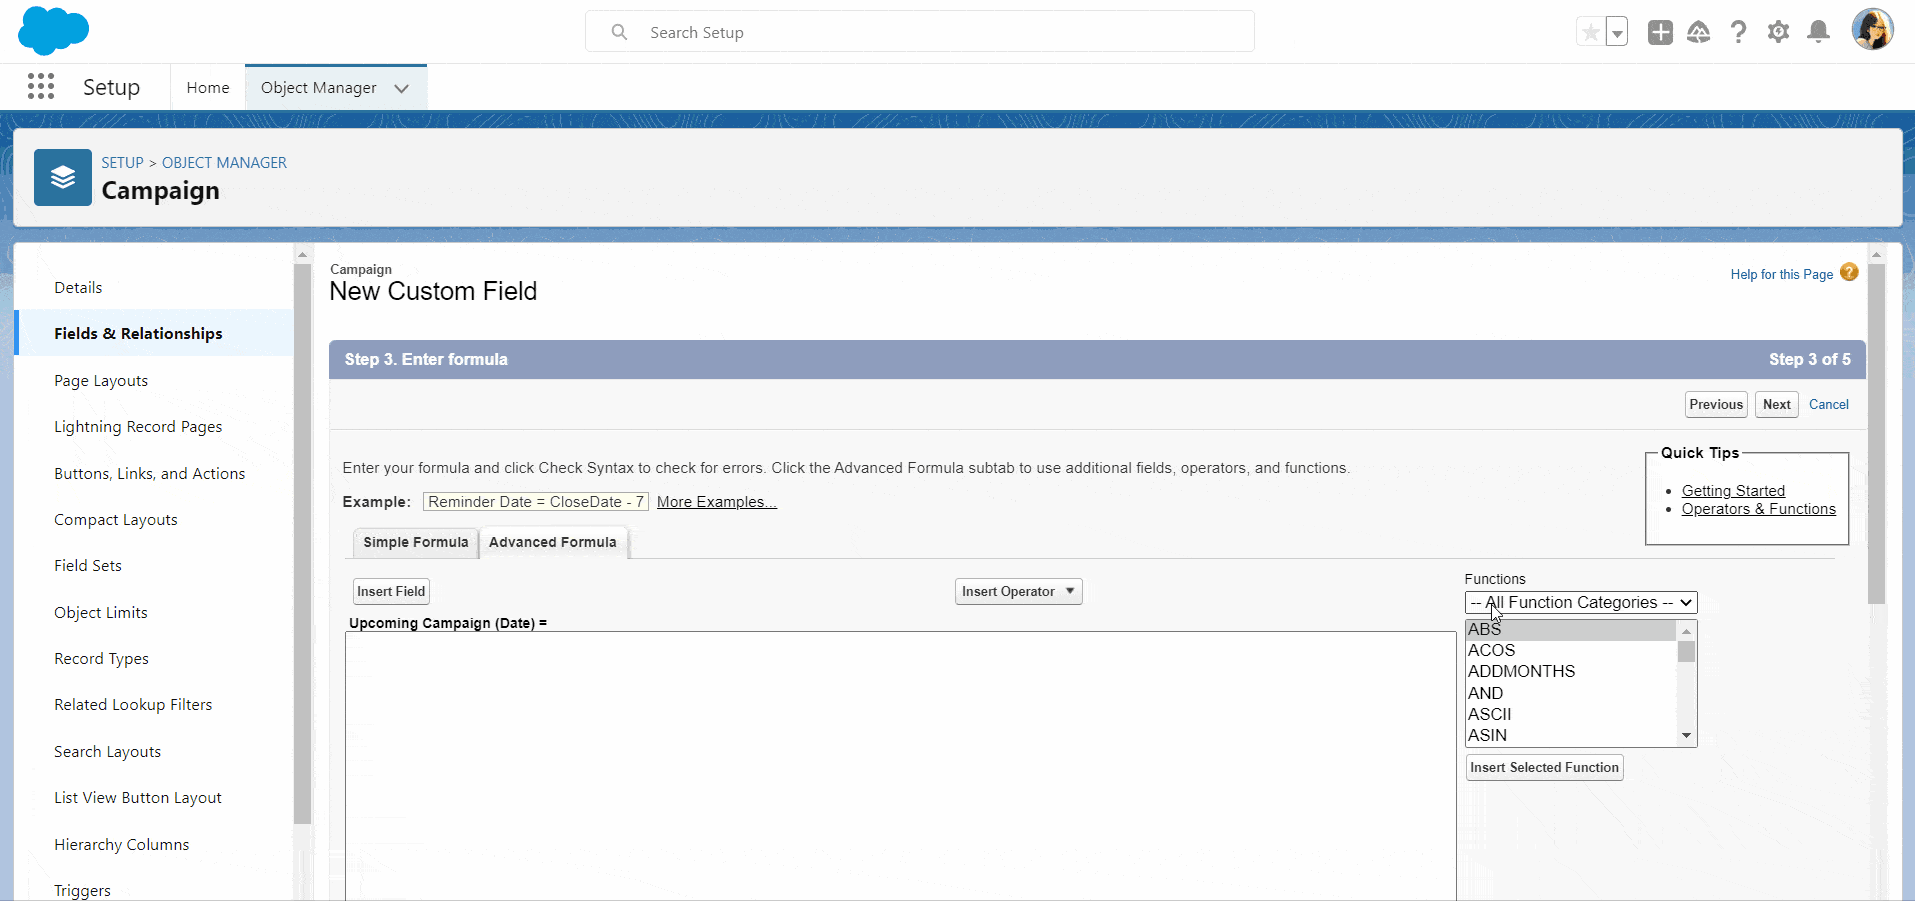The image size is (1915, 901).
Task: Open the Setup gear icon
Action: coord(1779,31)
